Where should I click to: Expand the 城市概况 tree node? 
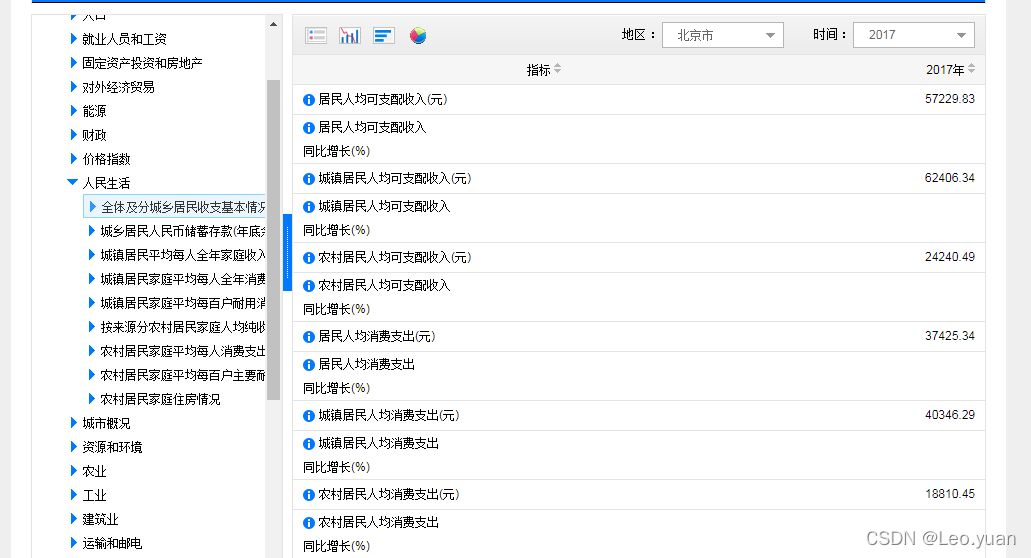74,423
